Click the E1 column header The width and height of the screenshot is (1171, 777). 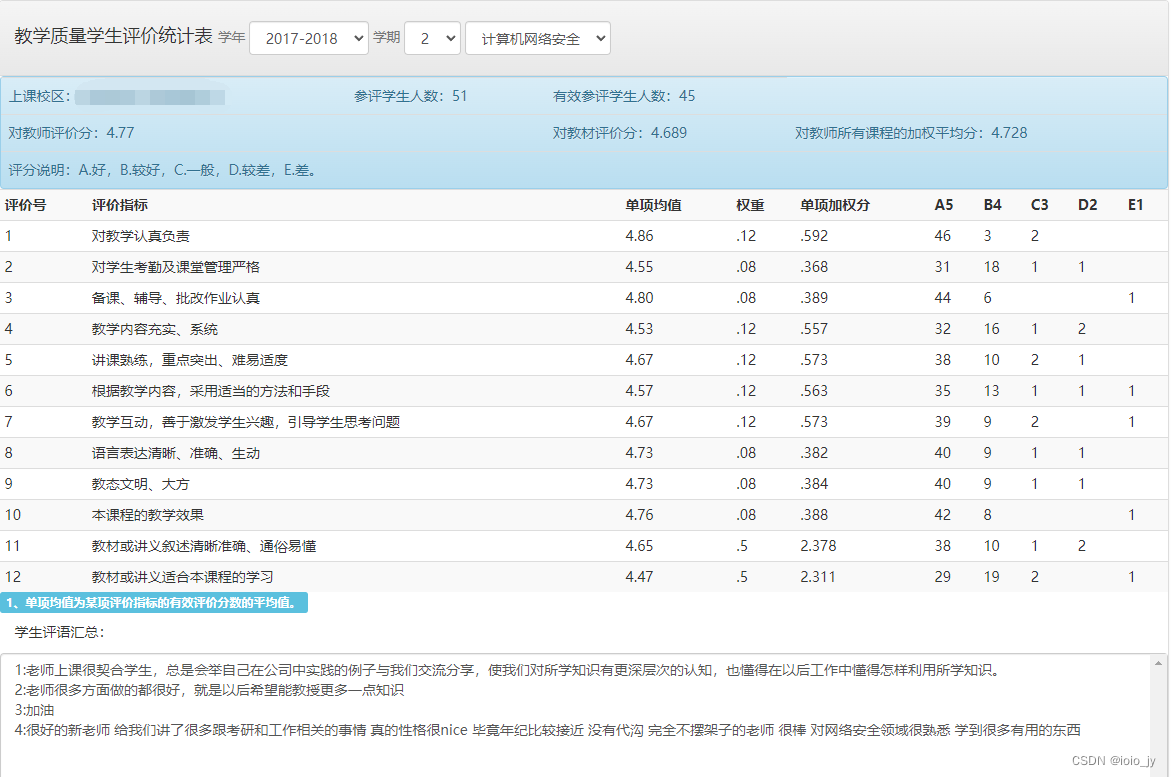click(1135, 205)
